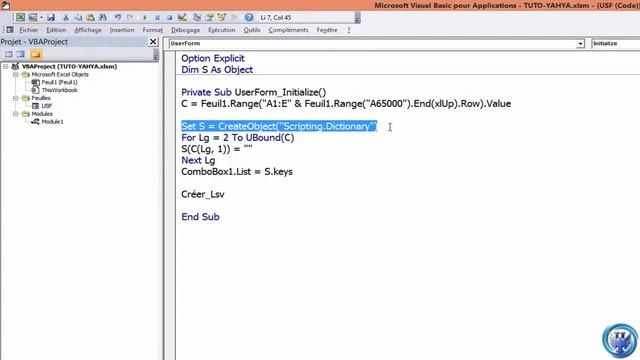Copy selection using copy icon

point(78,18)
